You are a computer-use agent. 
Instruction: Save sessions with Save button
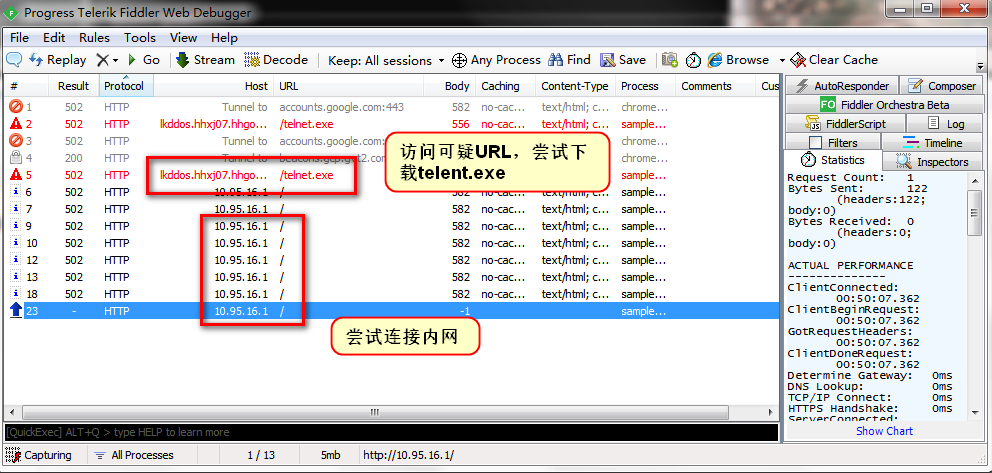point(623,60)
